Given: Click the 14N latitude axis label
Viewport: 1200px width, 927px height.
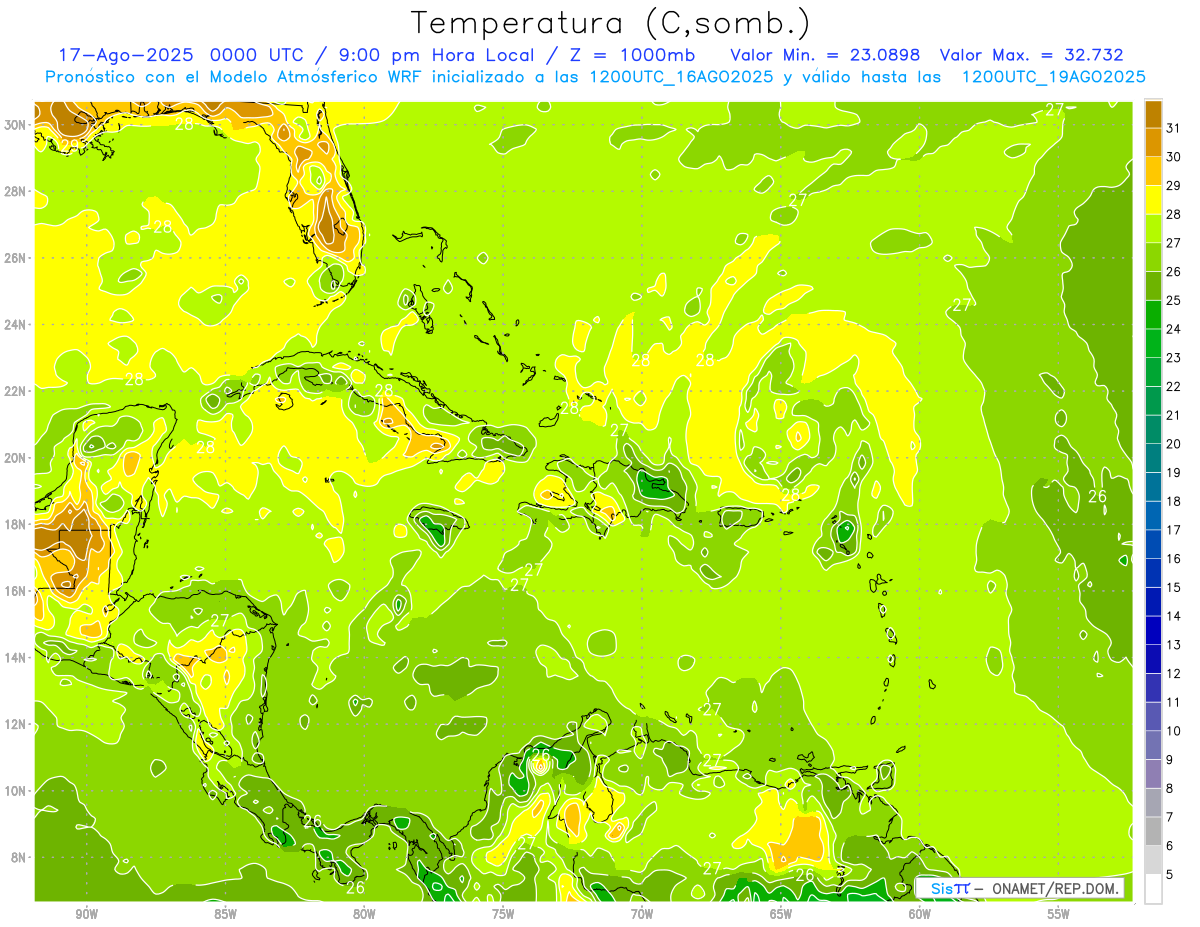Looking at the screenshot, I should point(15,658).
